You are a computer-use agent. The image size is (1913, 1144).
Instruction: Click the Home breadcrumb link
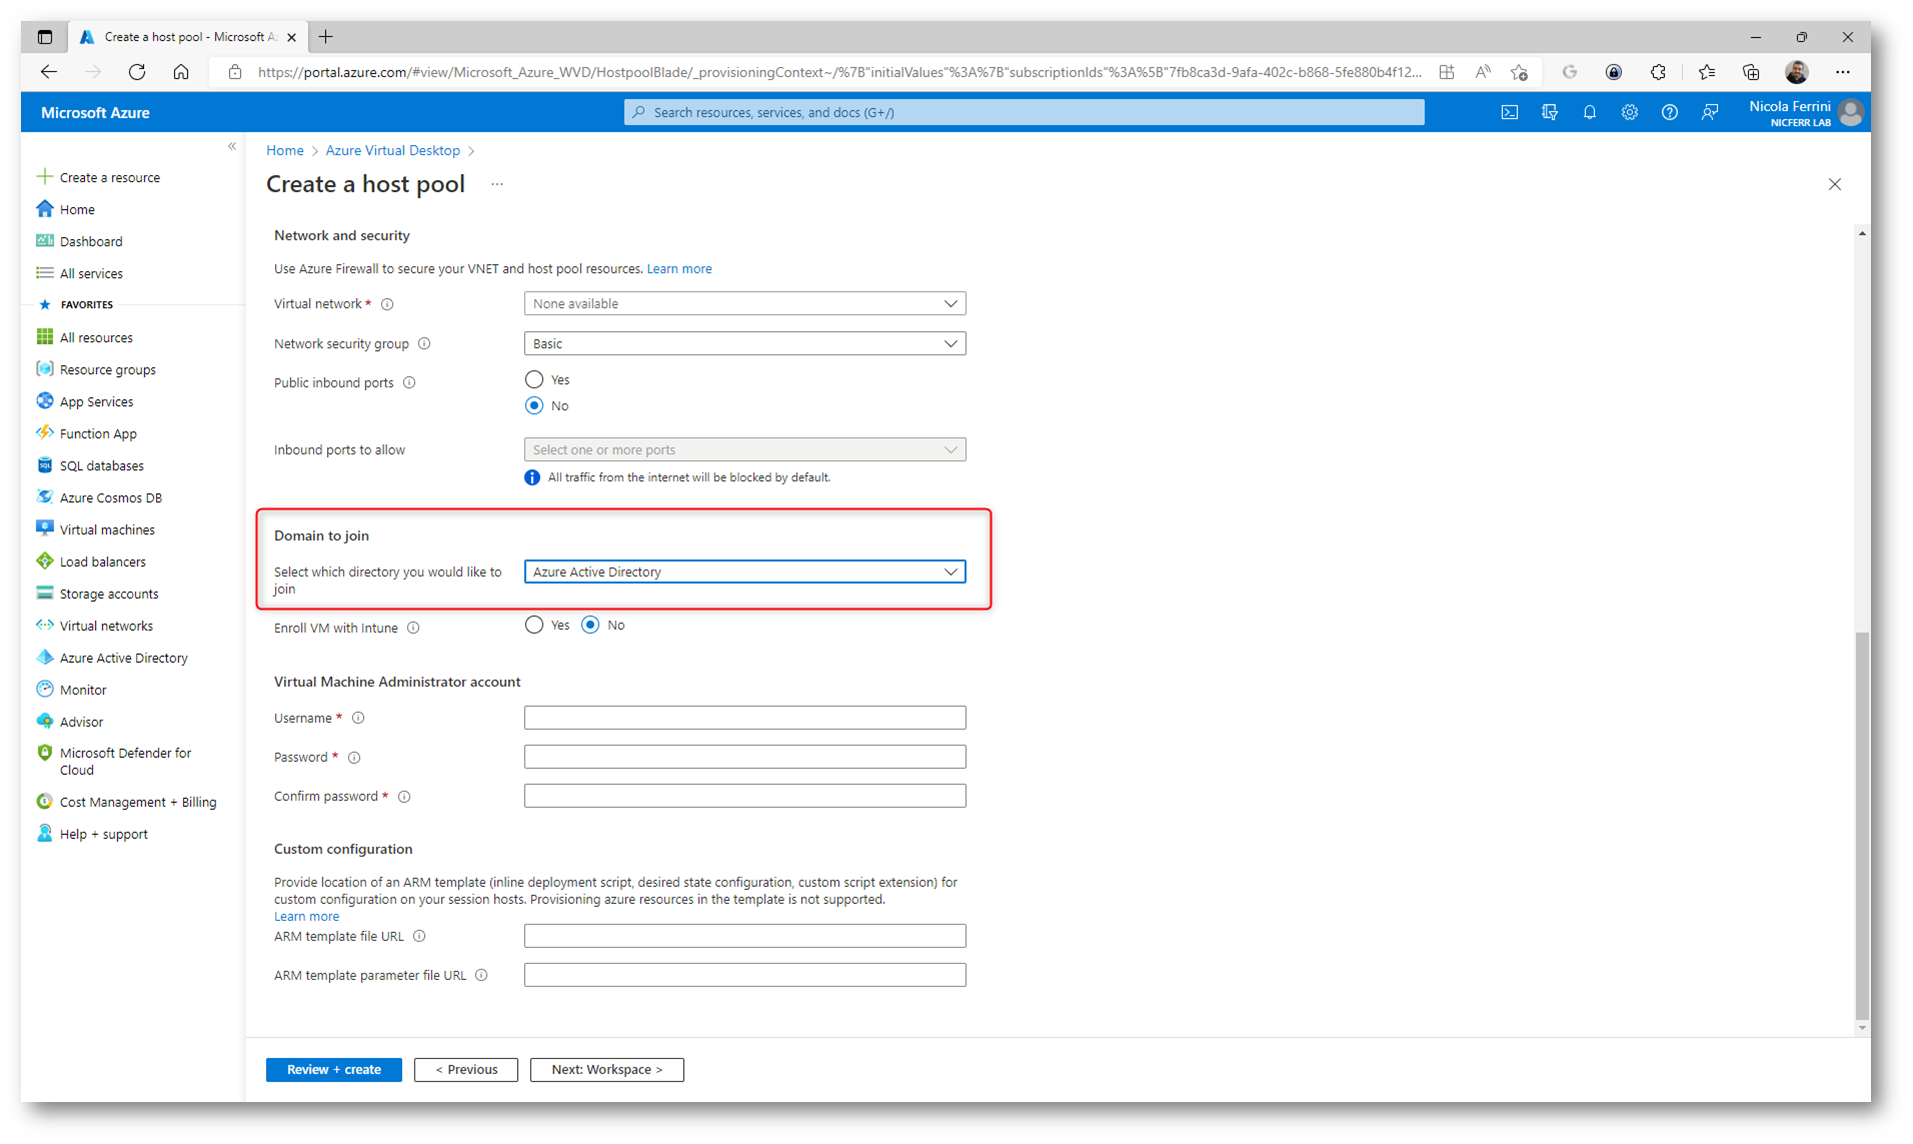(285, 151)
